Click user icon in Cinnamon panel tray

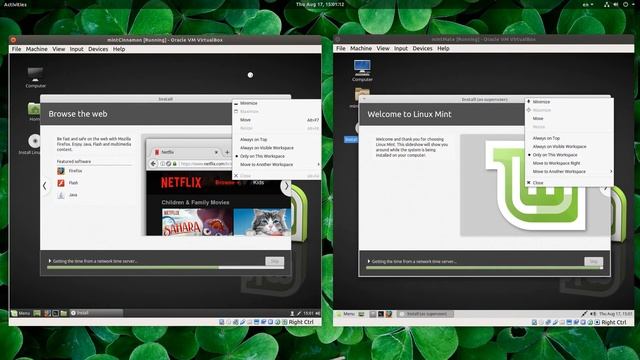(x=292, y=313)
